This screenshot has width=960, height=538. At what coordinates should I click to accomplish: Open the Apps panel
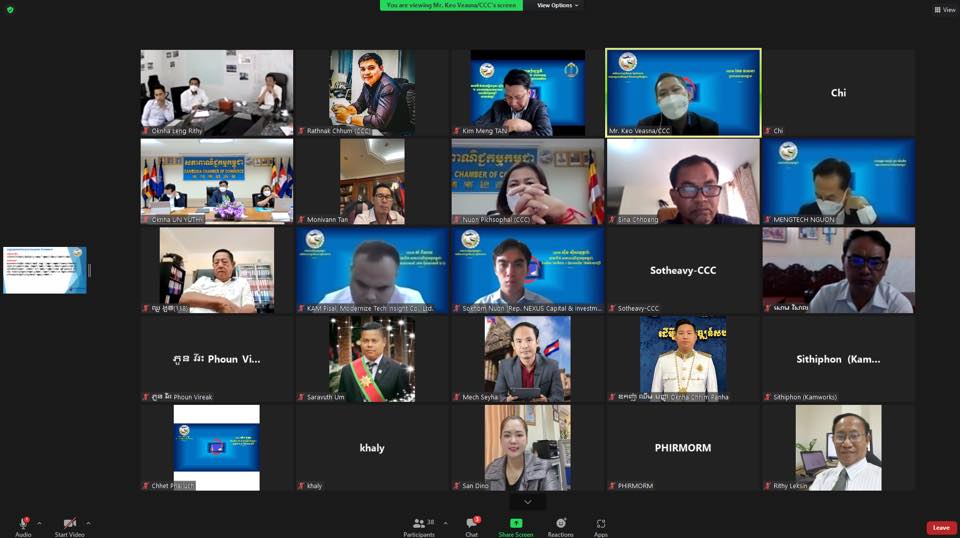click(x=600, y=524)
